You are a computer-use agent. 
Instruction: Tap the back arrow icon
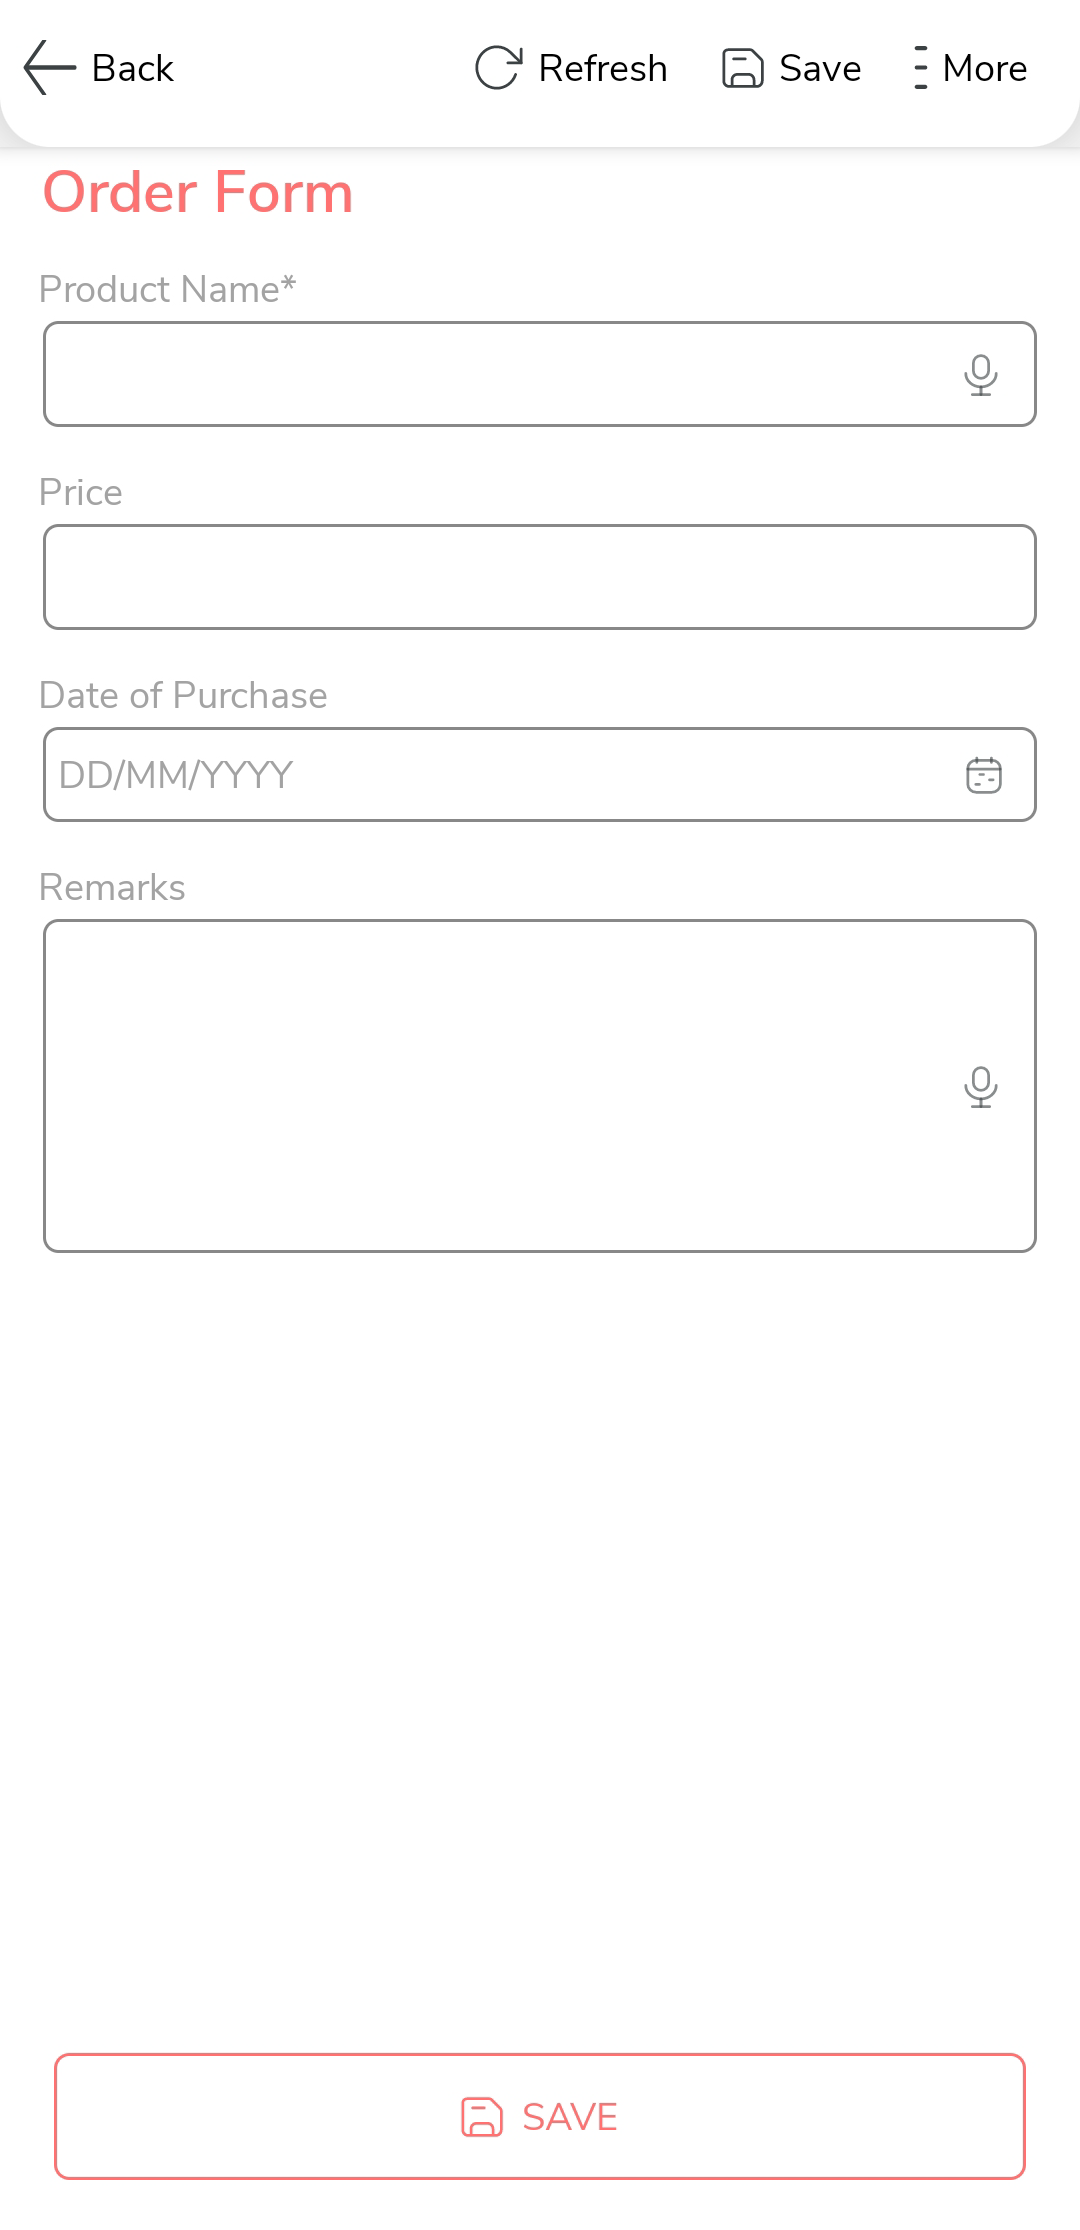[x=50, y=68]
